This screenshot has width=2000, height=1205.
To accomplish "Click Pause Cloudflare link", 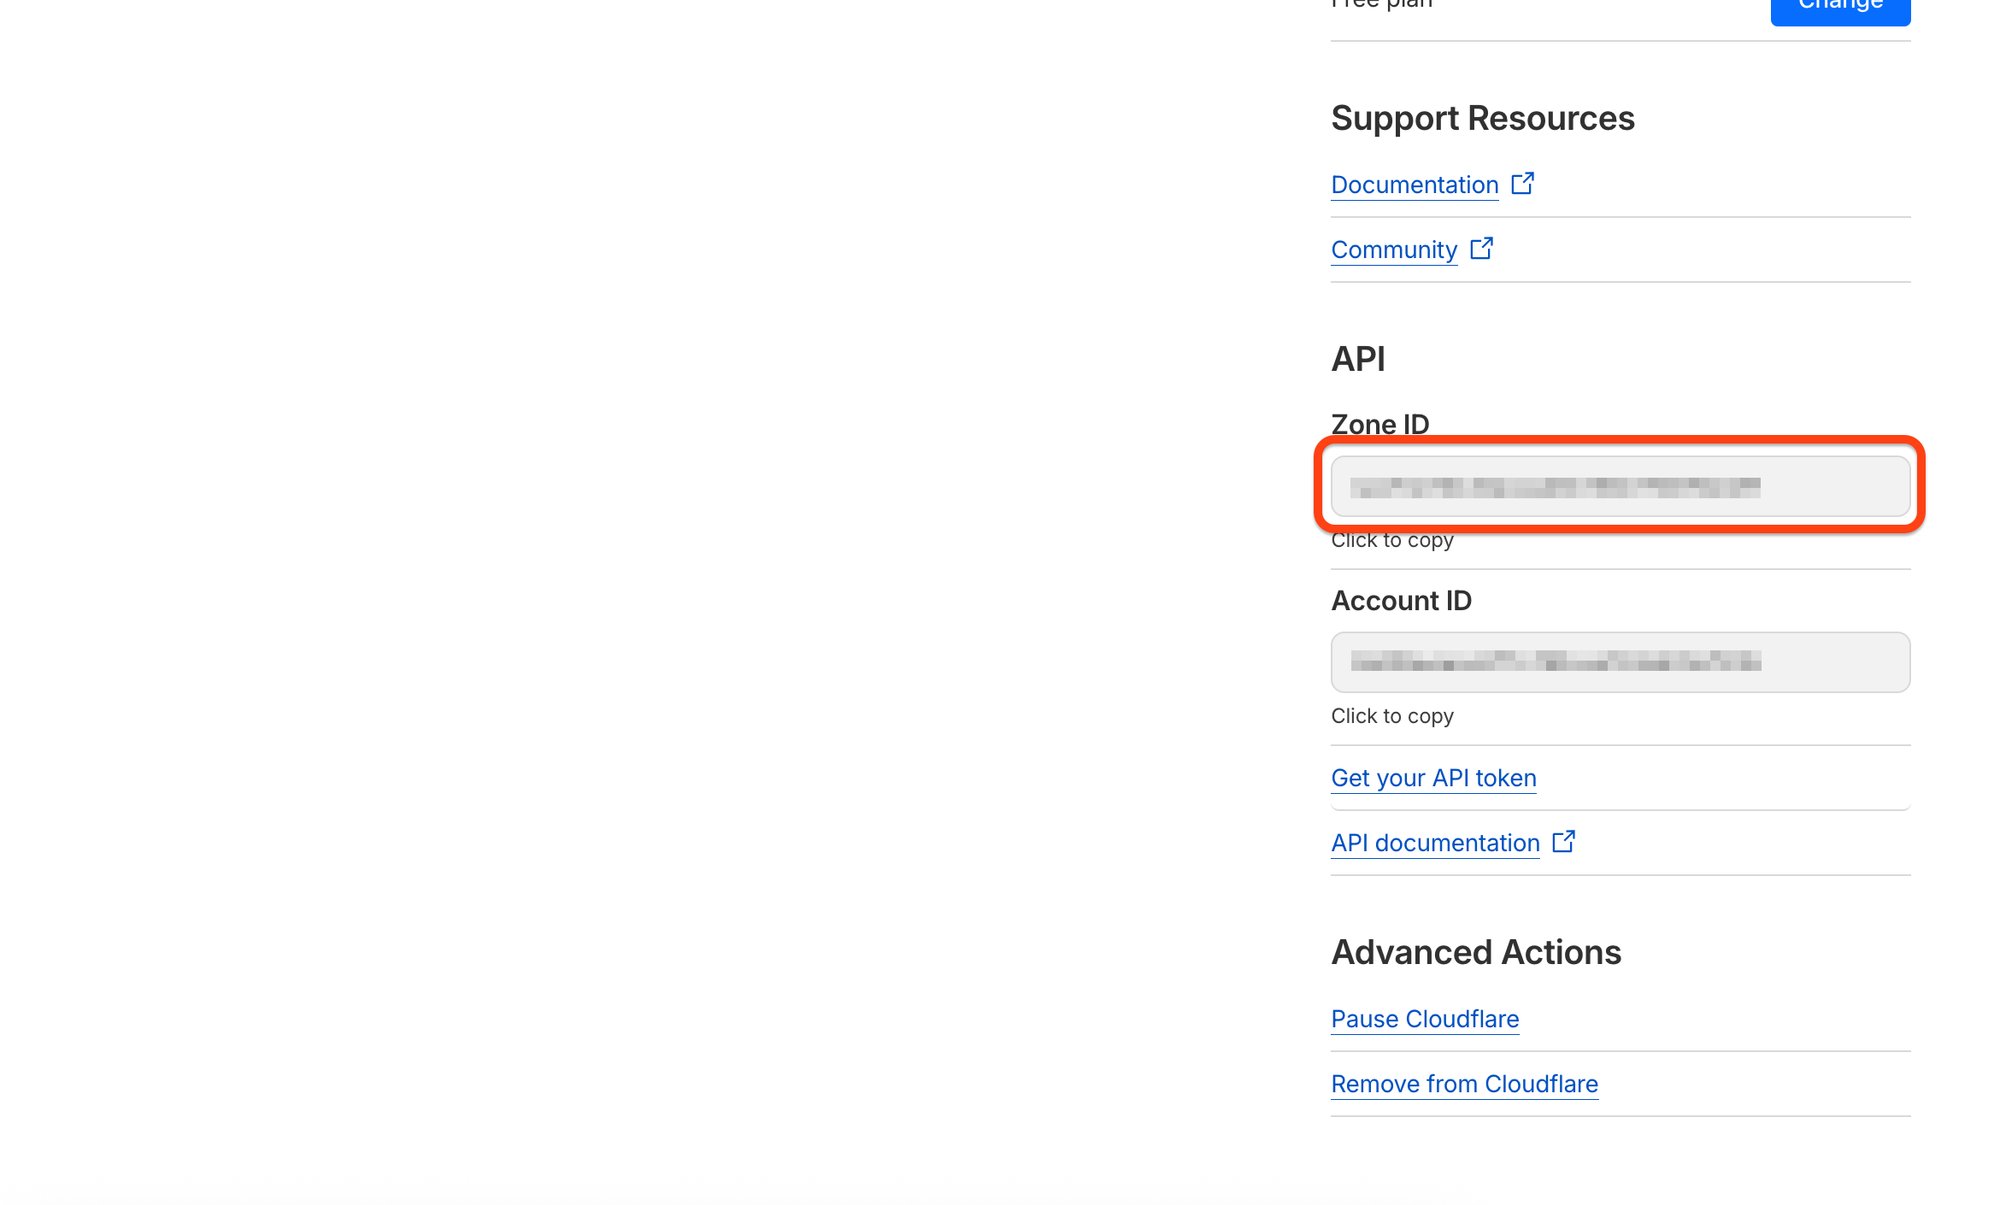I will 1425,1019.
